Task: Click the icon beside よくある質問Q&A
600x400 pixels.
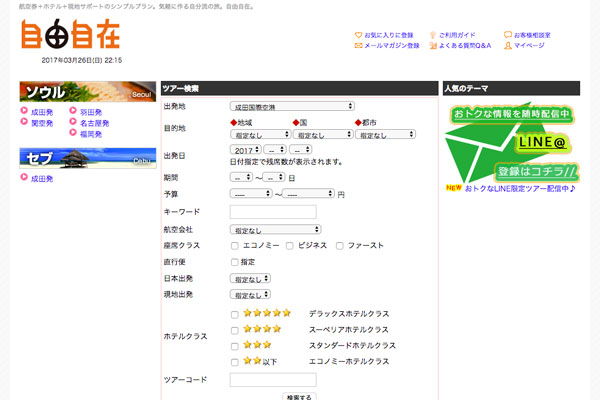Action: pyautogui.click(x=433, y=46)
